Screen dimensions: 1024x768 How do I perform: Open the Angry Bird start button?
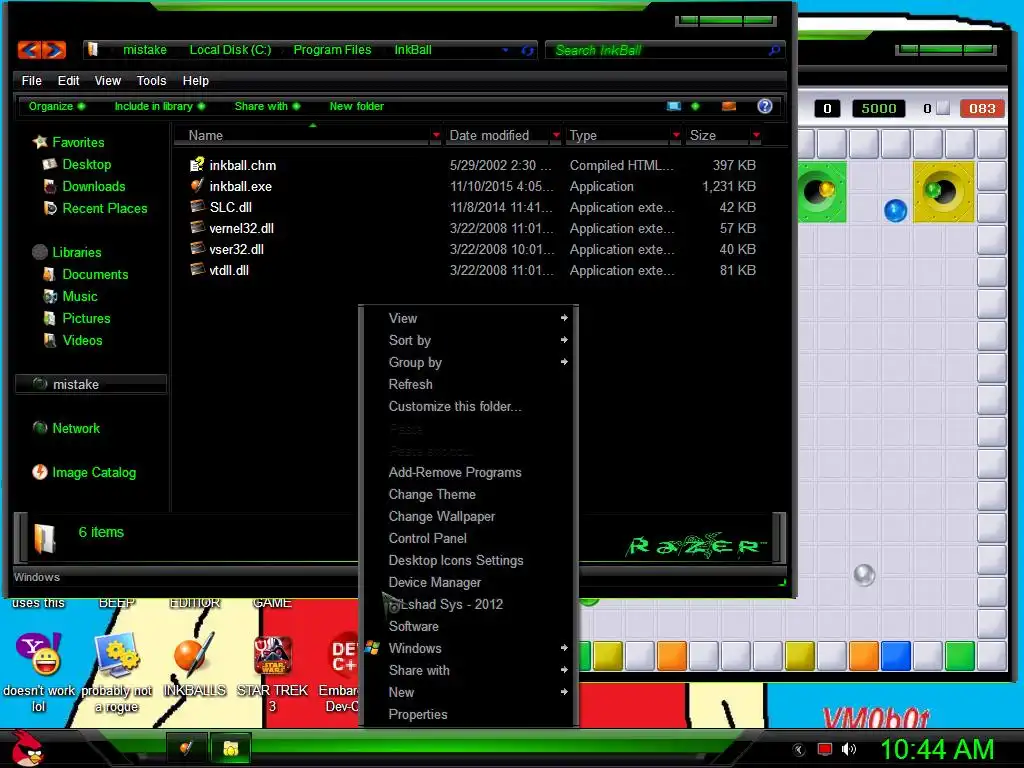click(27, 748)
